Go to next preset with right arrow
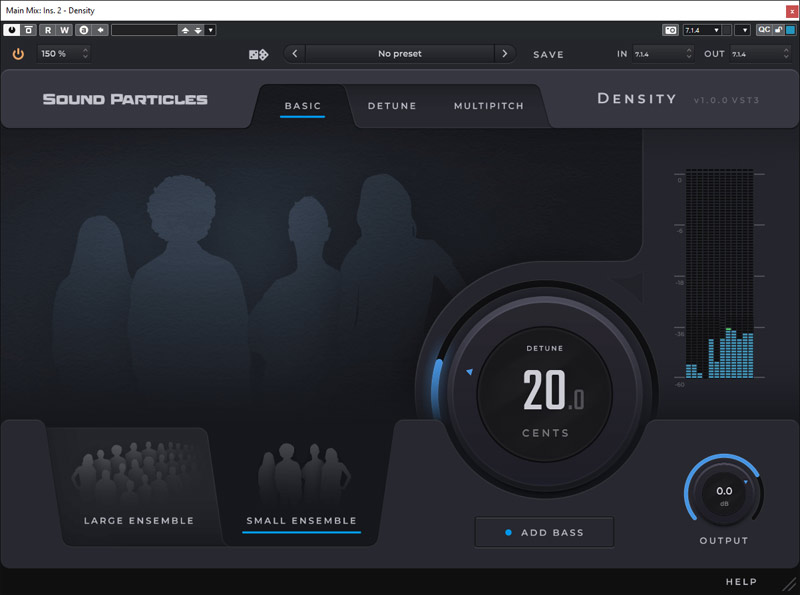Screen dimensions: 800x595 tap(504, 54)
